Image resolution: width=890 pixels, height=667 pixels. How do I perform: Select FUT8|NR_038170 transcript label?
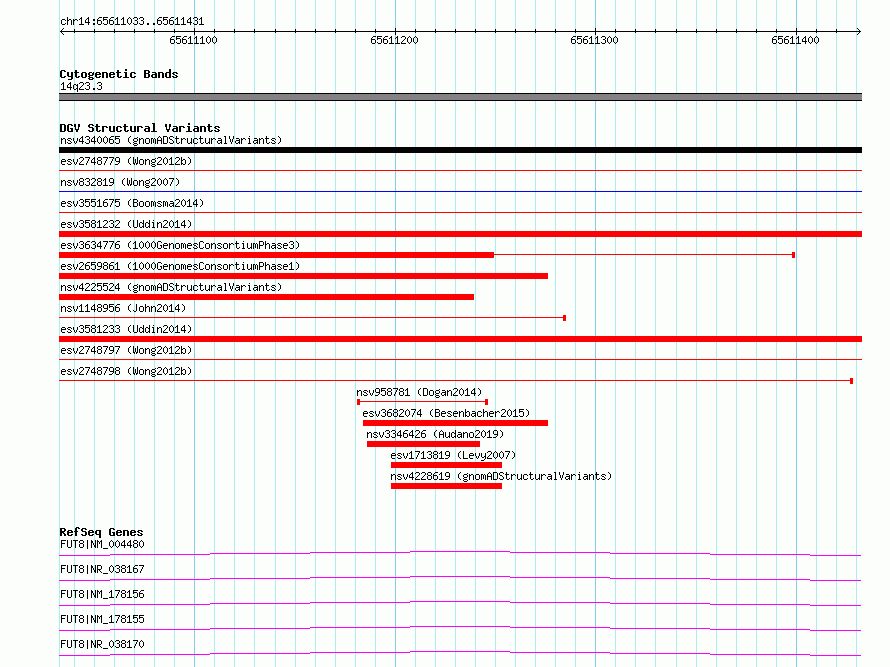pyautogui.click(x=102, y=644)
